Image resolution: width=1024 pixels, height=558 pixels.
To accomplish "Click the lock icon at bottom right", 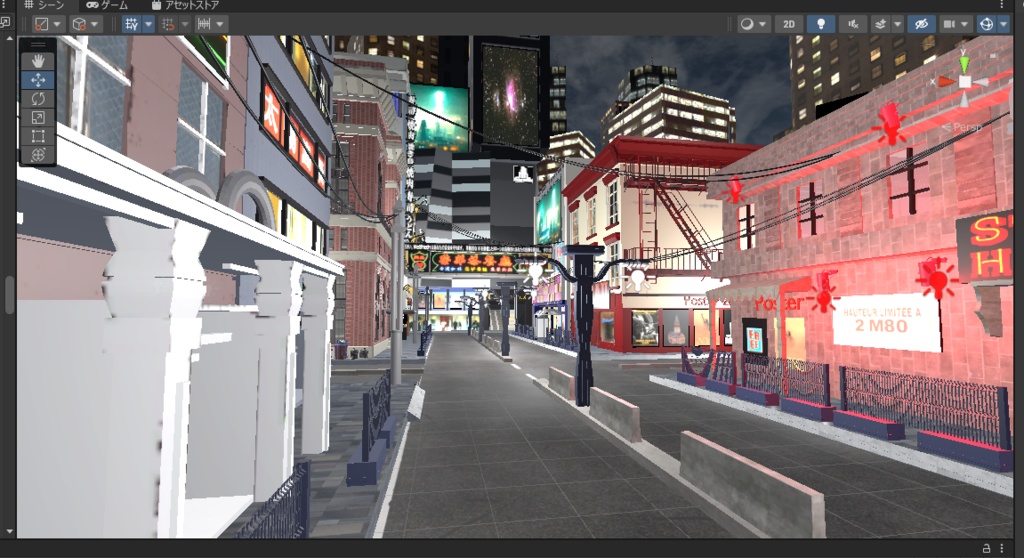I will click(987, 548).
